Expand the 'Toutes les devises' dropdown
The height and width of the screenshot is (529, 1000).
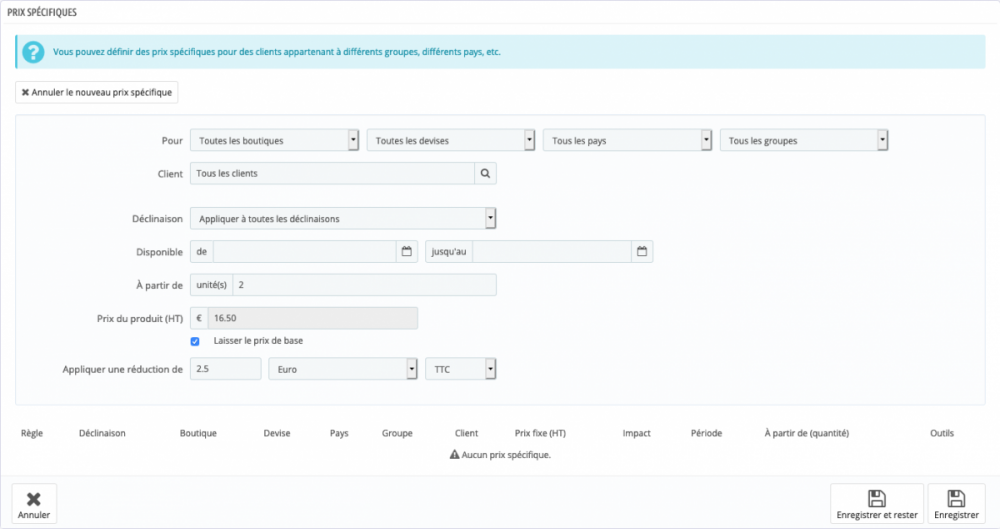(x=450, y=141)
